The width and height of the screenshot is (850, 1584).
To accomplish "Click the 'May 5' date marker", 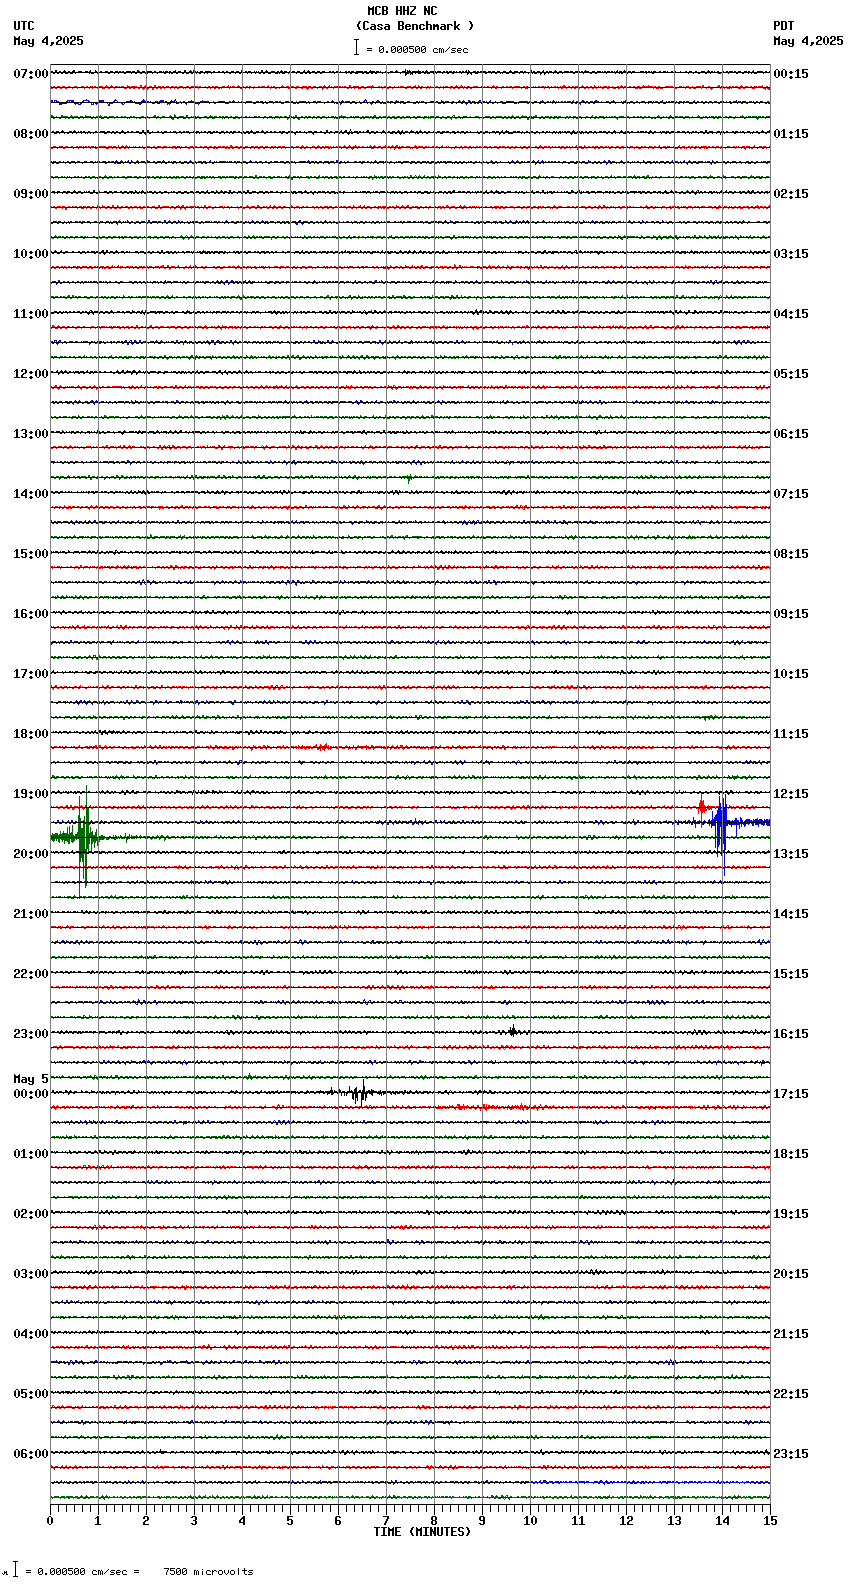I will click(x=31, y=1079).
